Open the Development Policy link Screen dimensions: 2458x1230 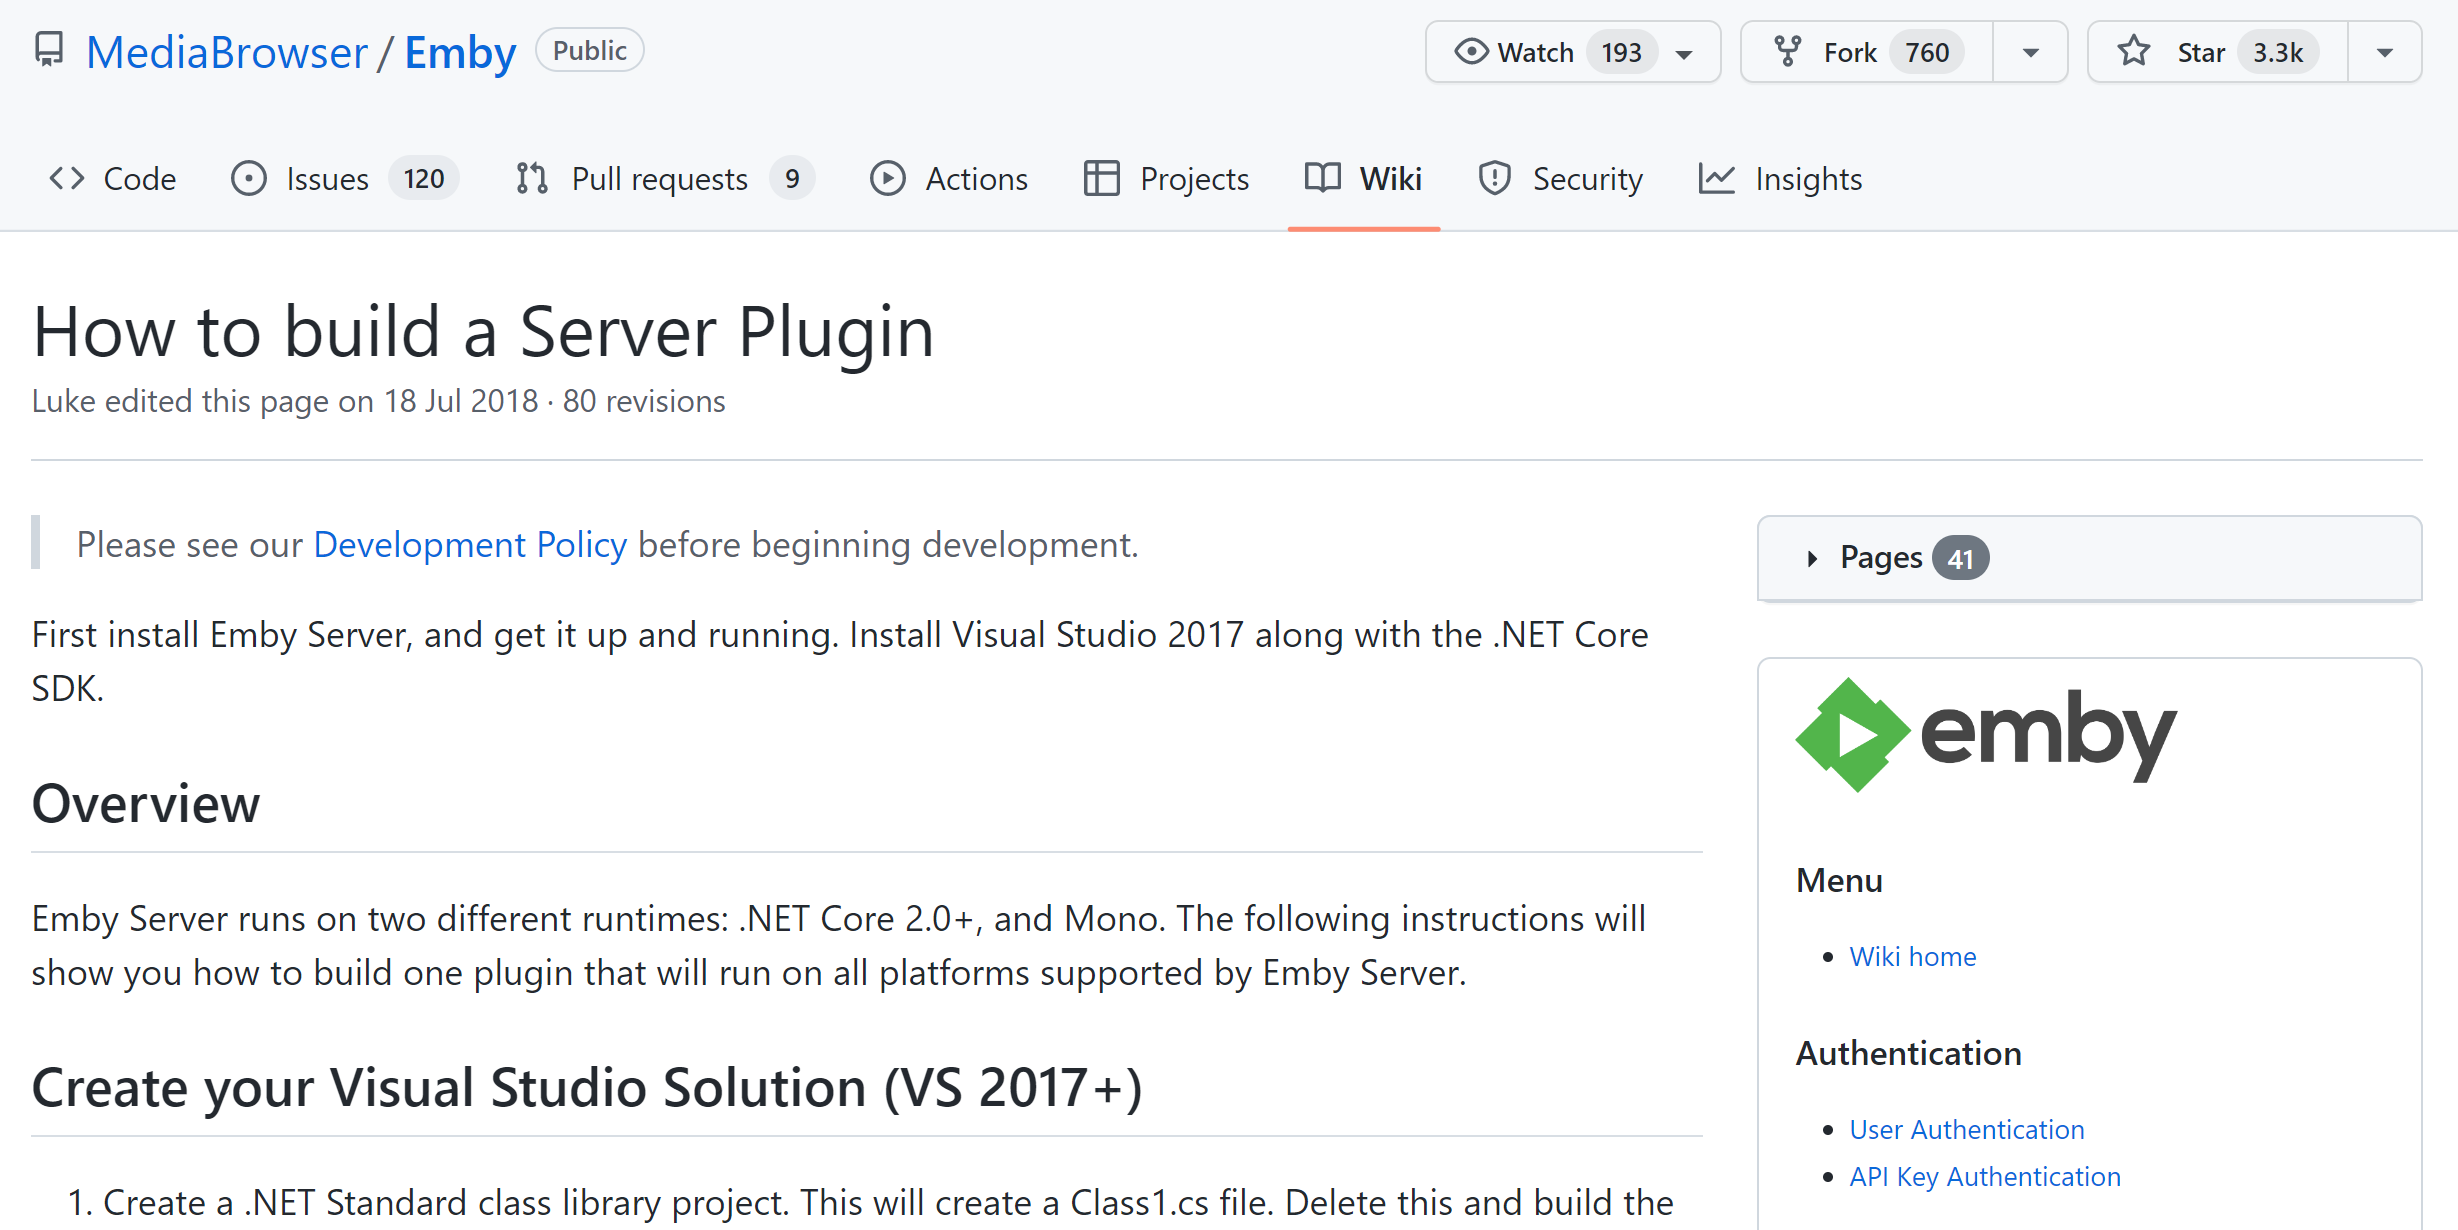pyautogui.click(x=470, y=545)
